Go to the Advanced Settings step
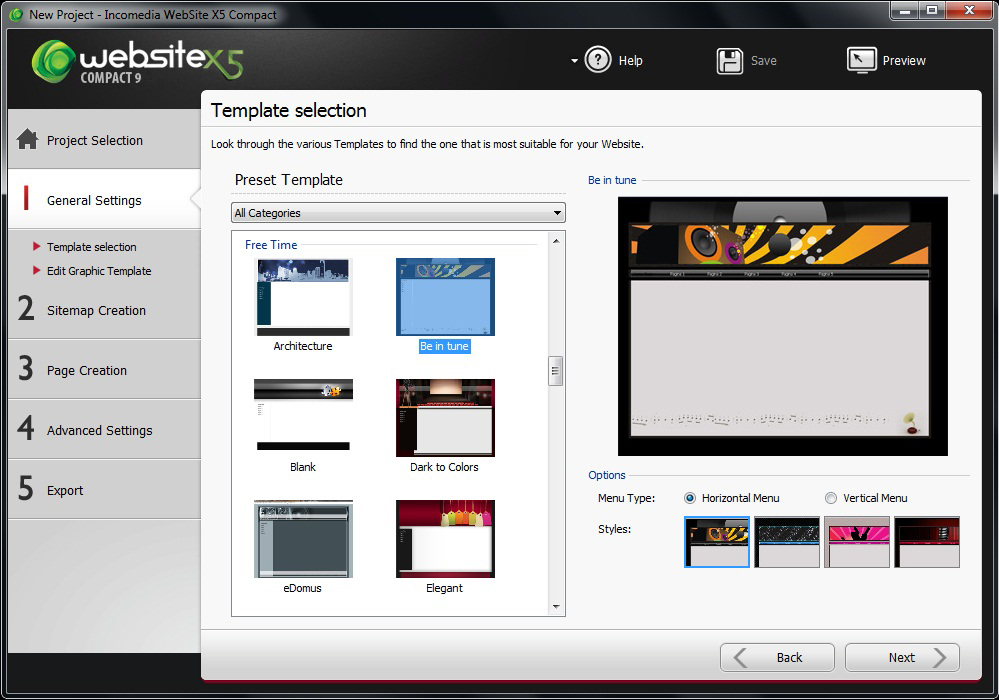999x700 pixels. 99,430
